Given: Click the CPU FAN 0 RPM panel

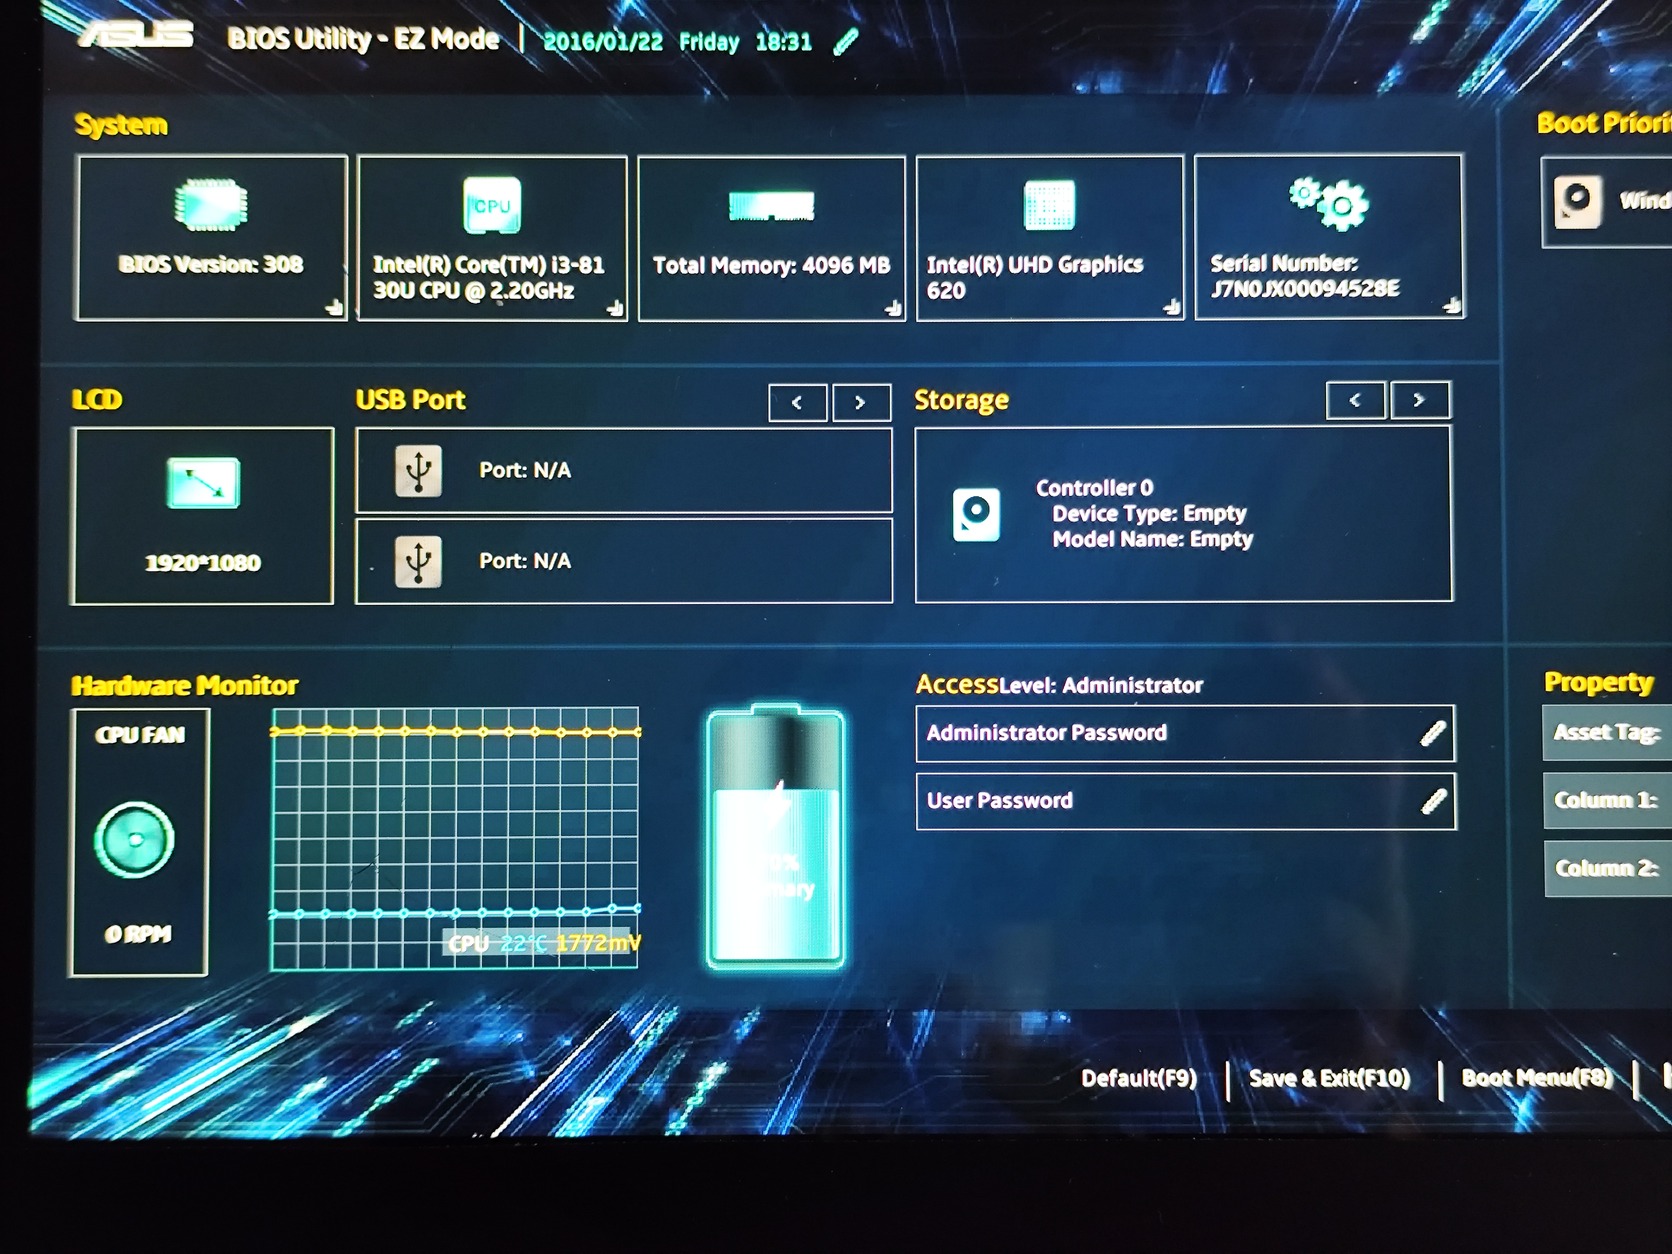Looking at the screenshot, I should click(139, 842).
